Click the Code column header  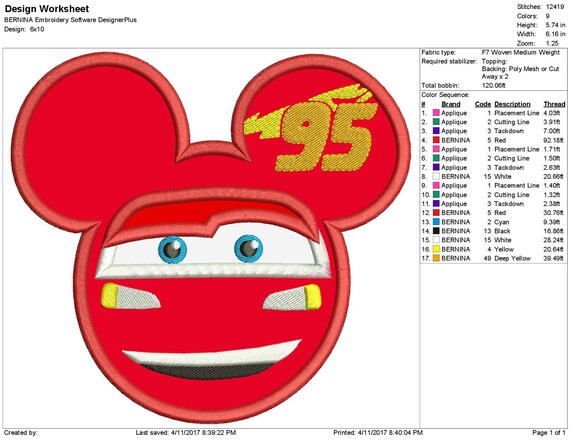483,104
